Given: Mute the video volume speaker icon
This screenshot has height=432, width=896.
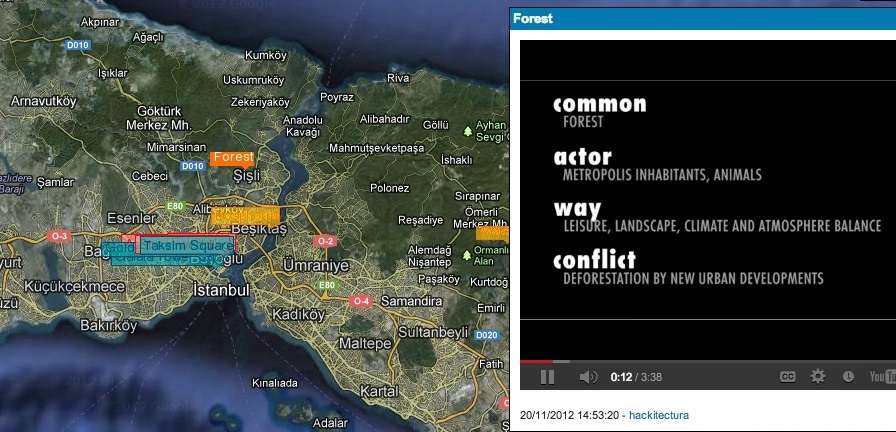Looking at the screenshot, I should [x=588, y=377].
